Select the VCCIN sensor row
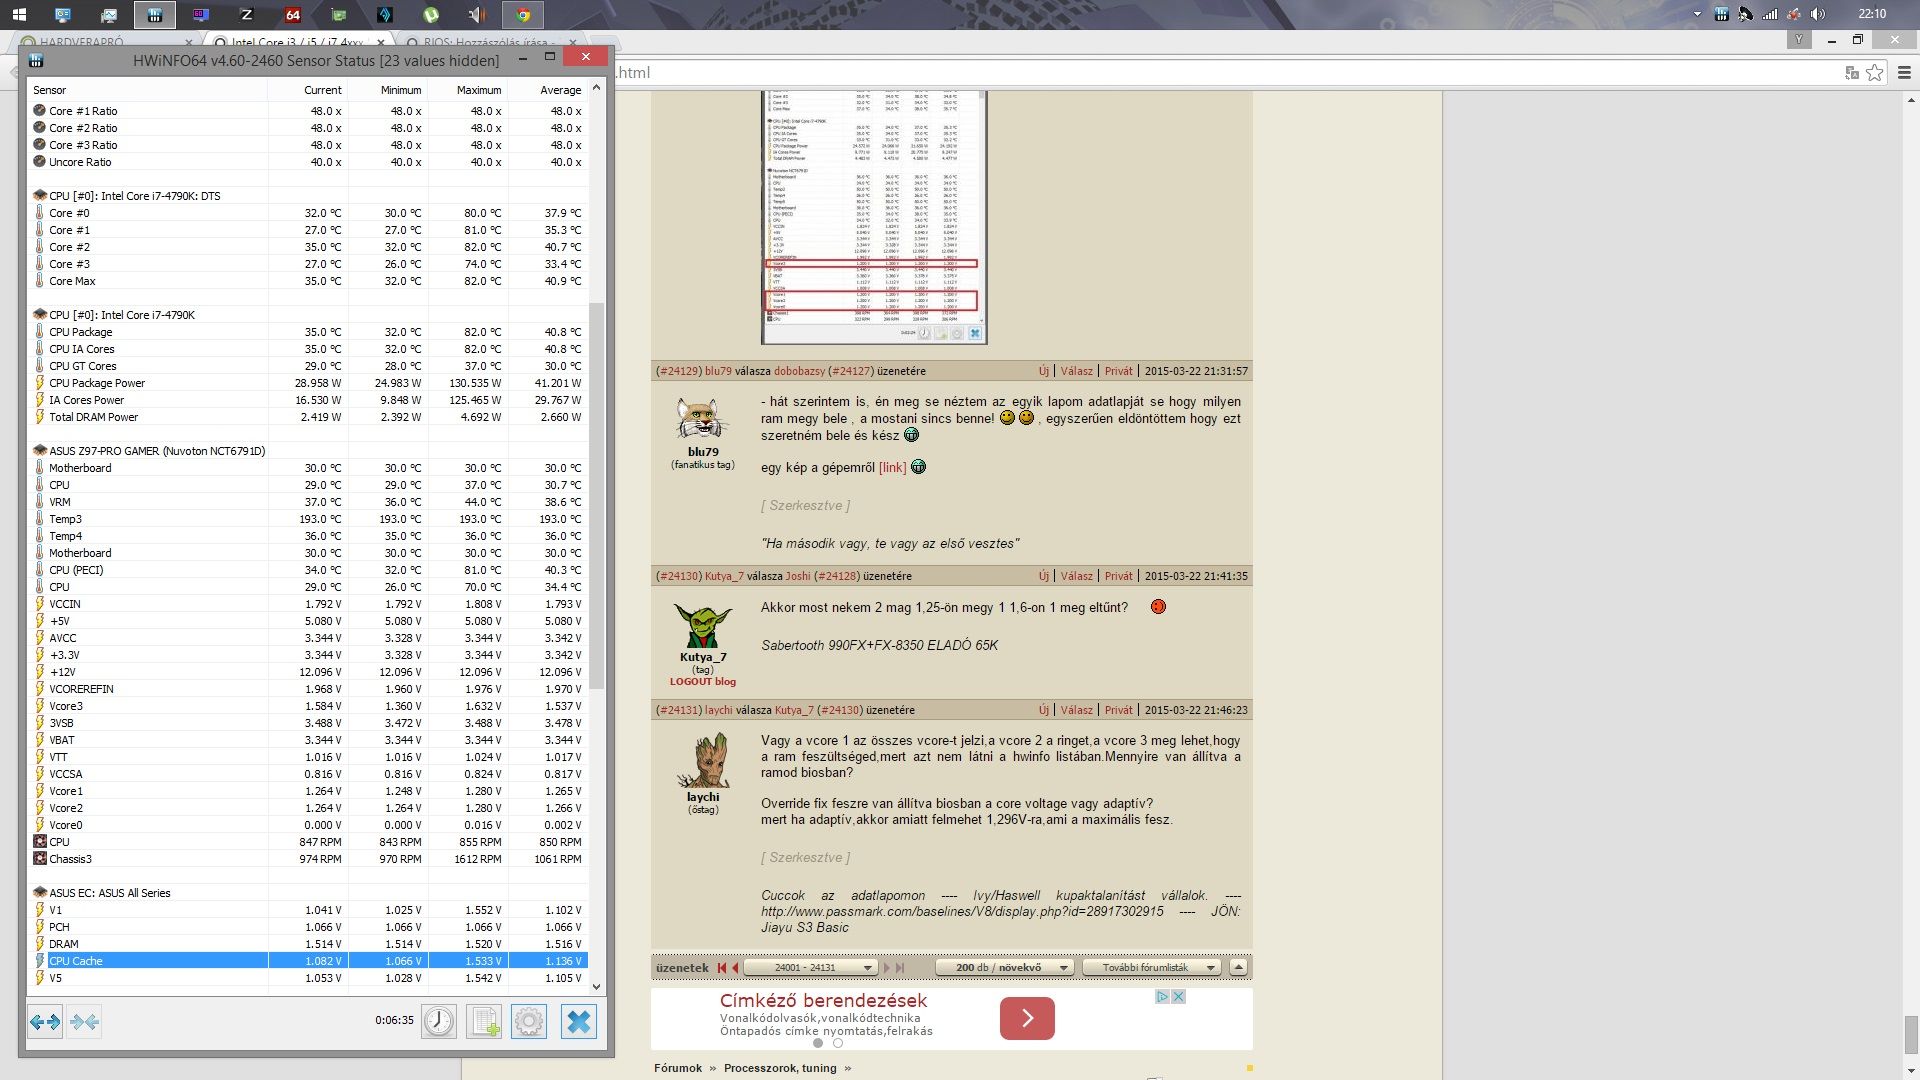Image resolution: width=1920 pixels, height=1080 pixels. pyautogui.click(x=308, y=604)
